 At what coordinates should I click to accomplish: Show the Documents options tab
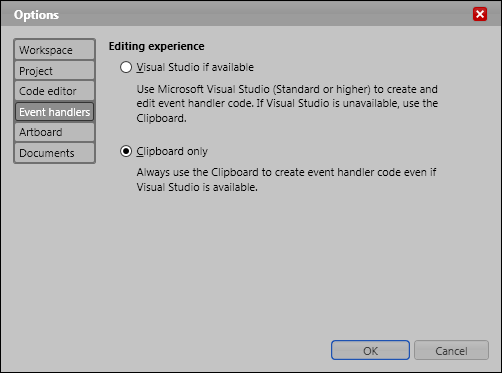tap(54, 153)
